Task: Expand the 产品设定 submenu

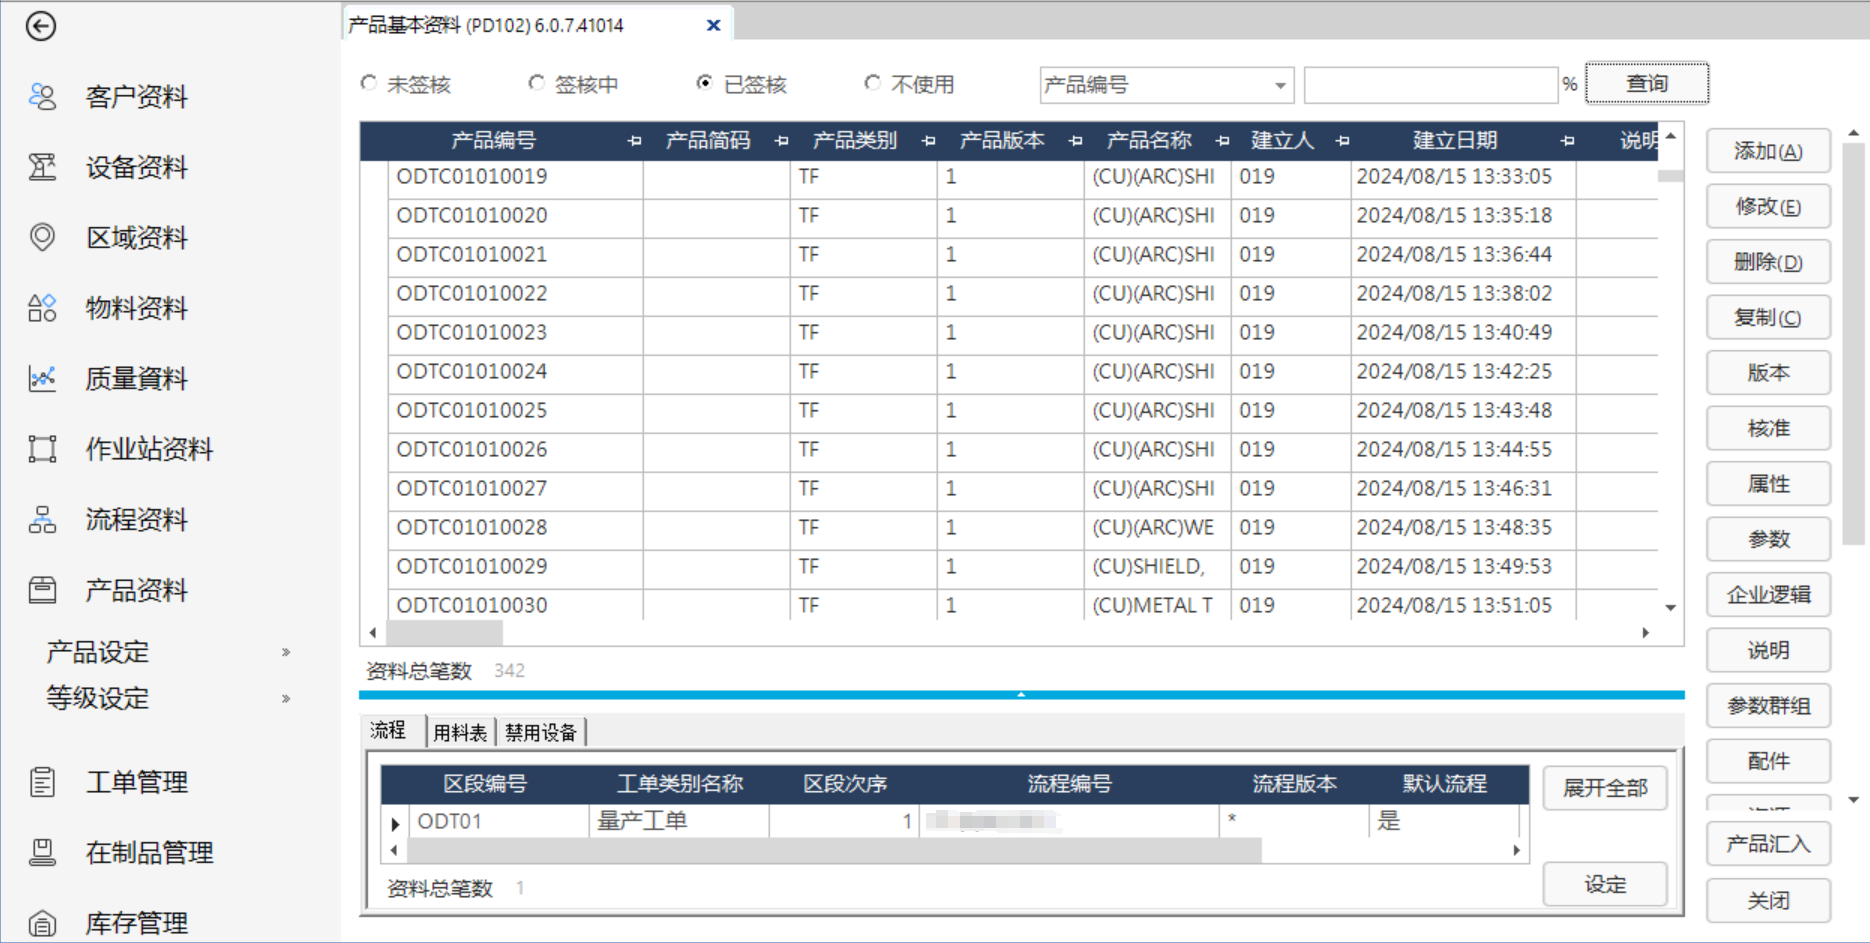Action: pyautogui.click(x=286, y=652)
